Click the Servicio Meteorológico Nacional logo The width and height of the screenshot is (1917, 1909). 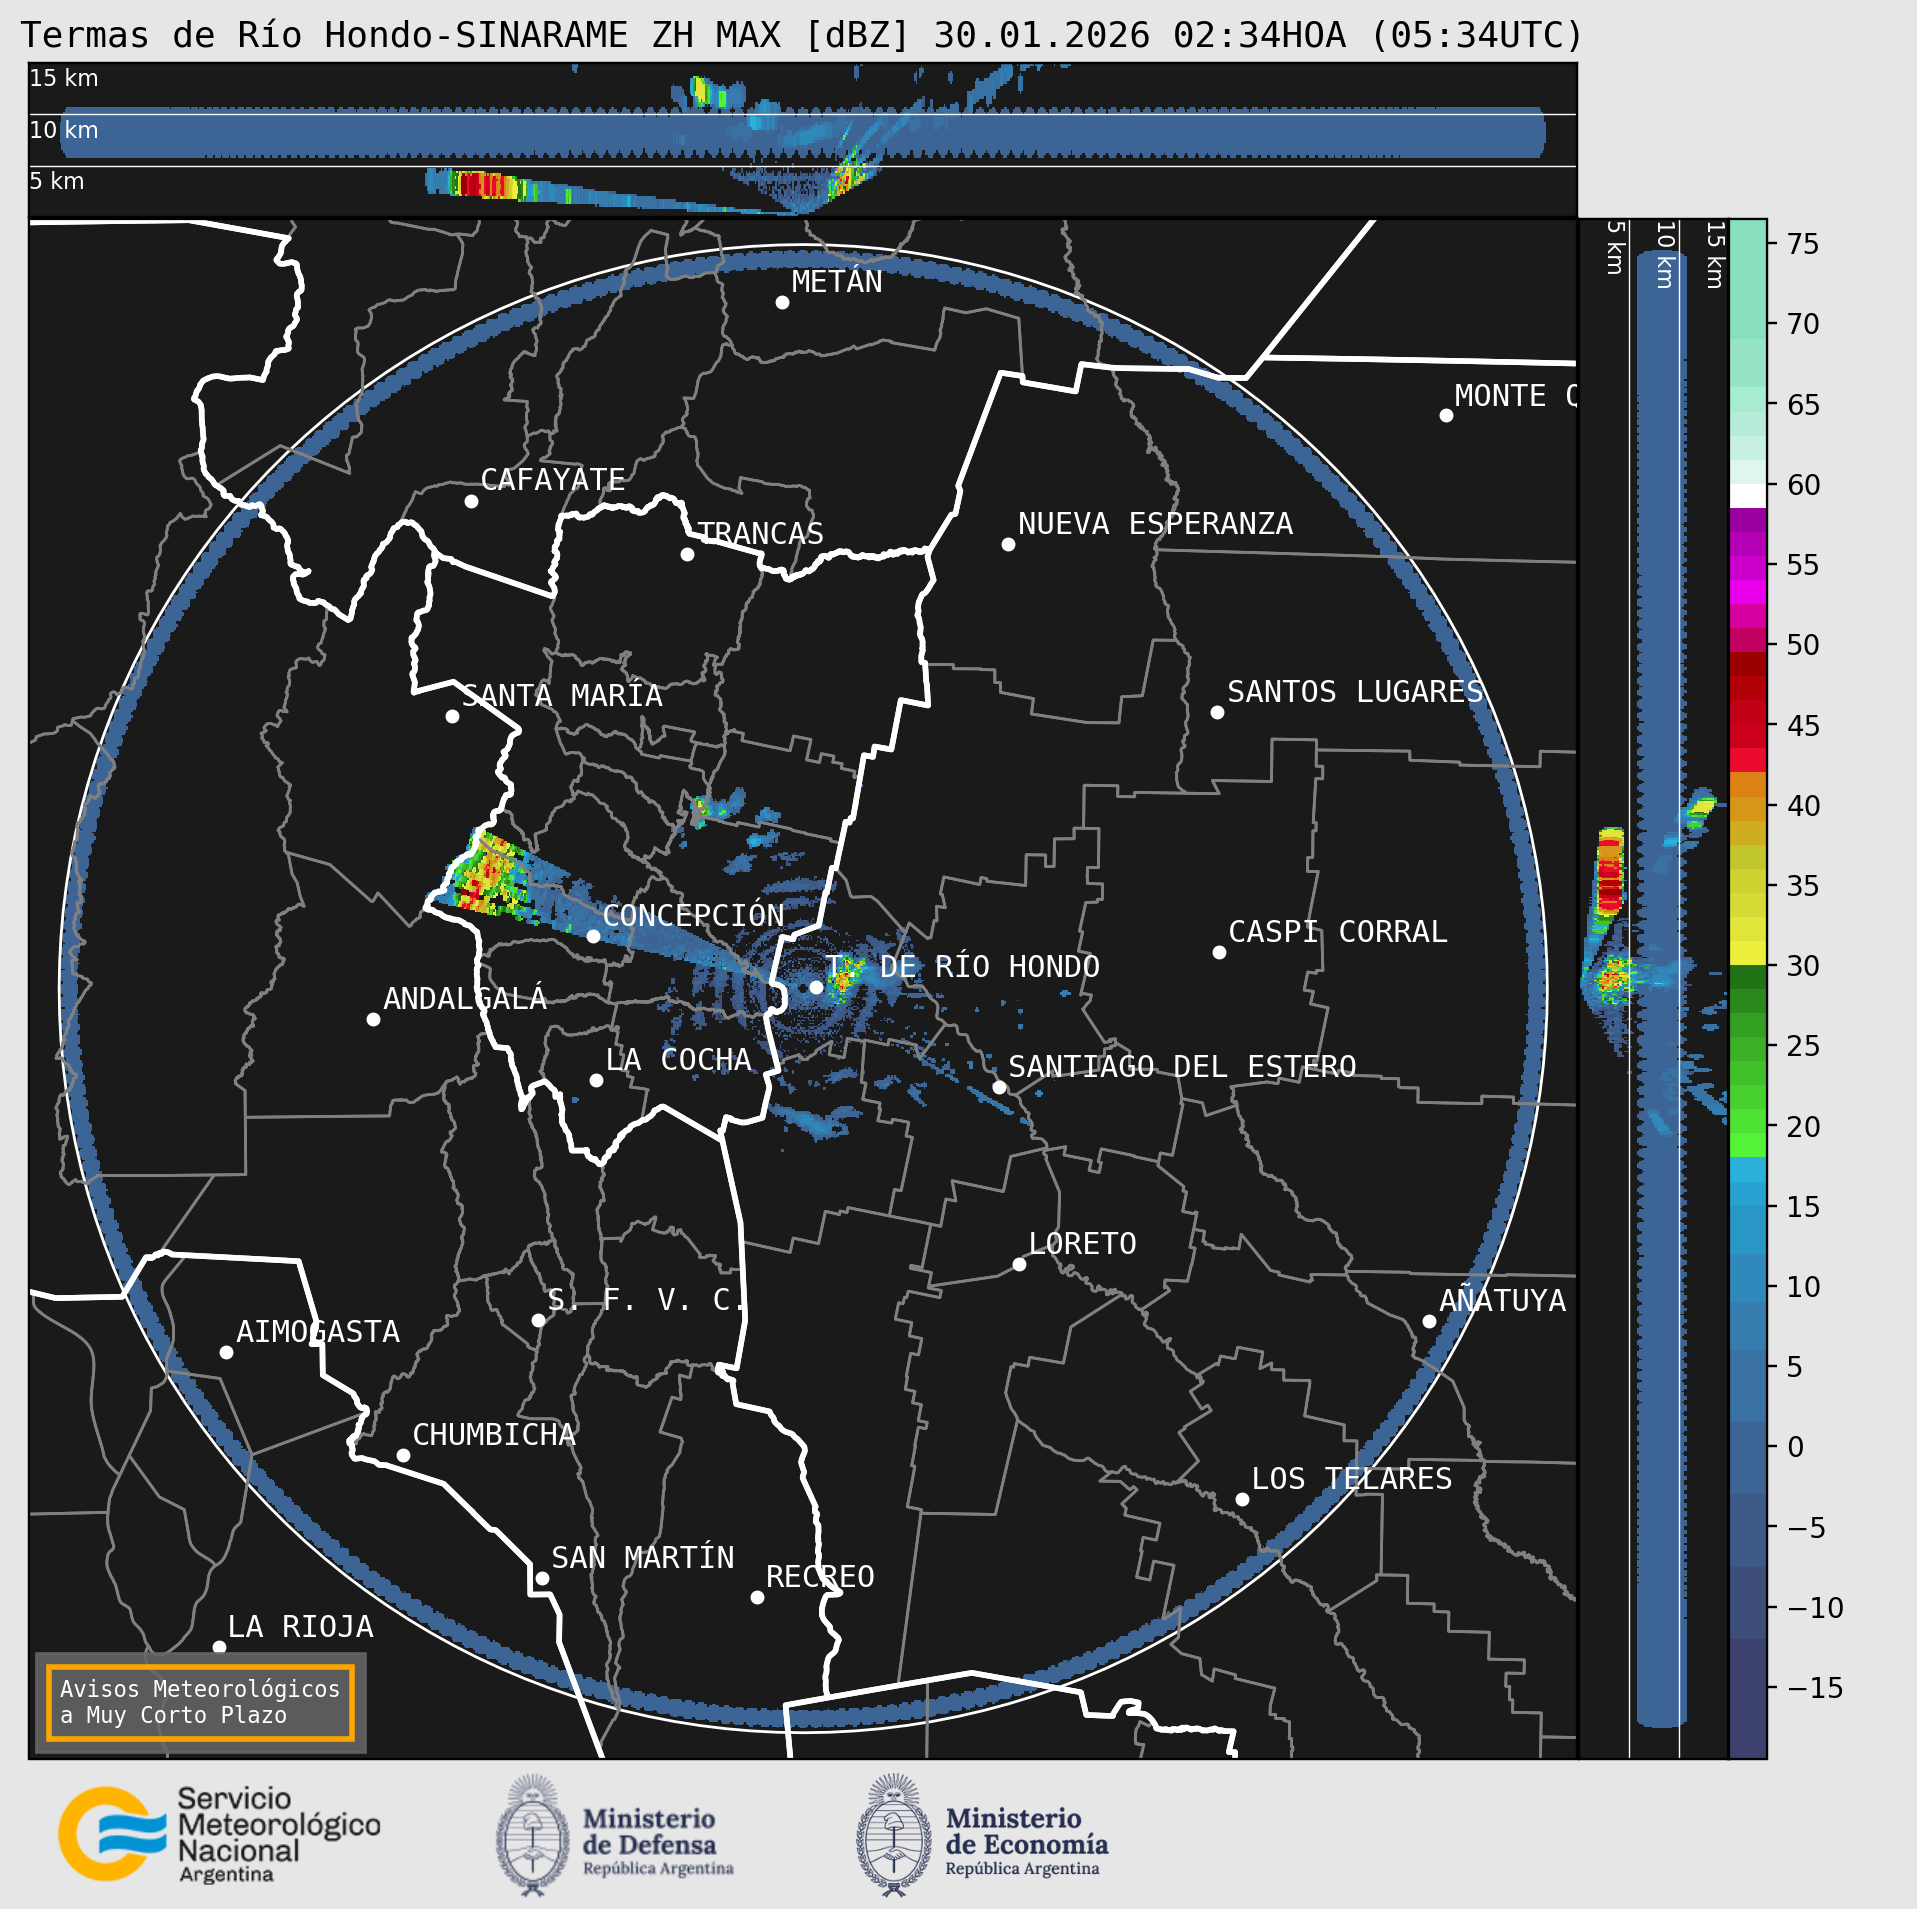click(220, 1835)
